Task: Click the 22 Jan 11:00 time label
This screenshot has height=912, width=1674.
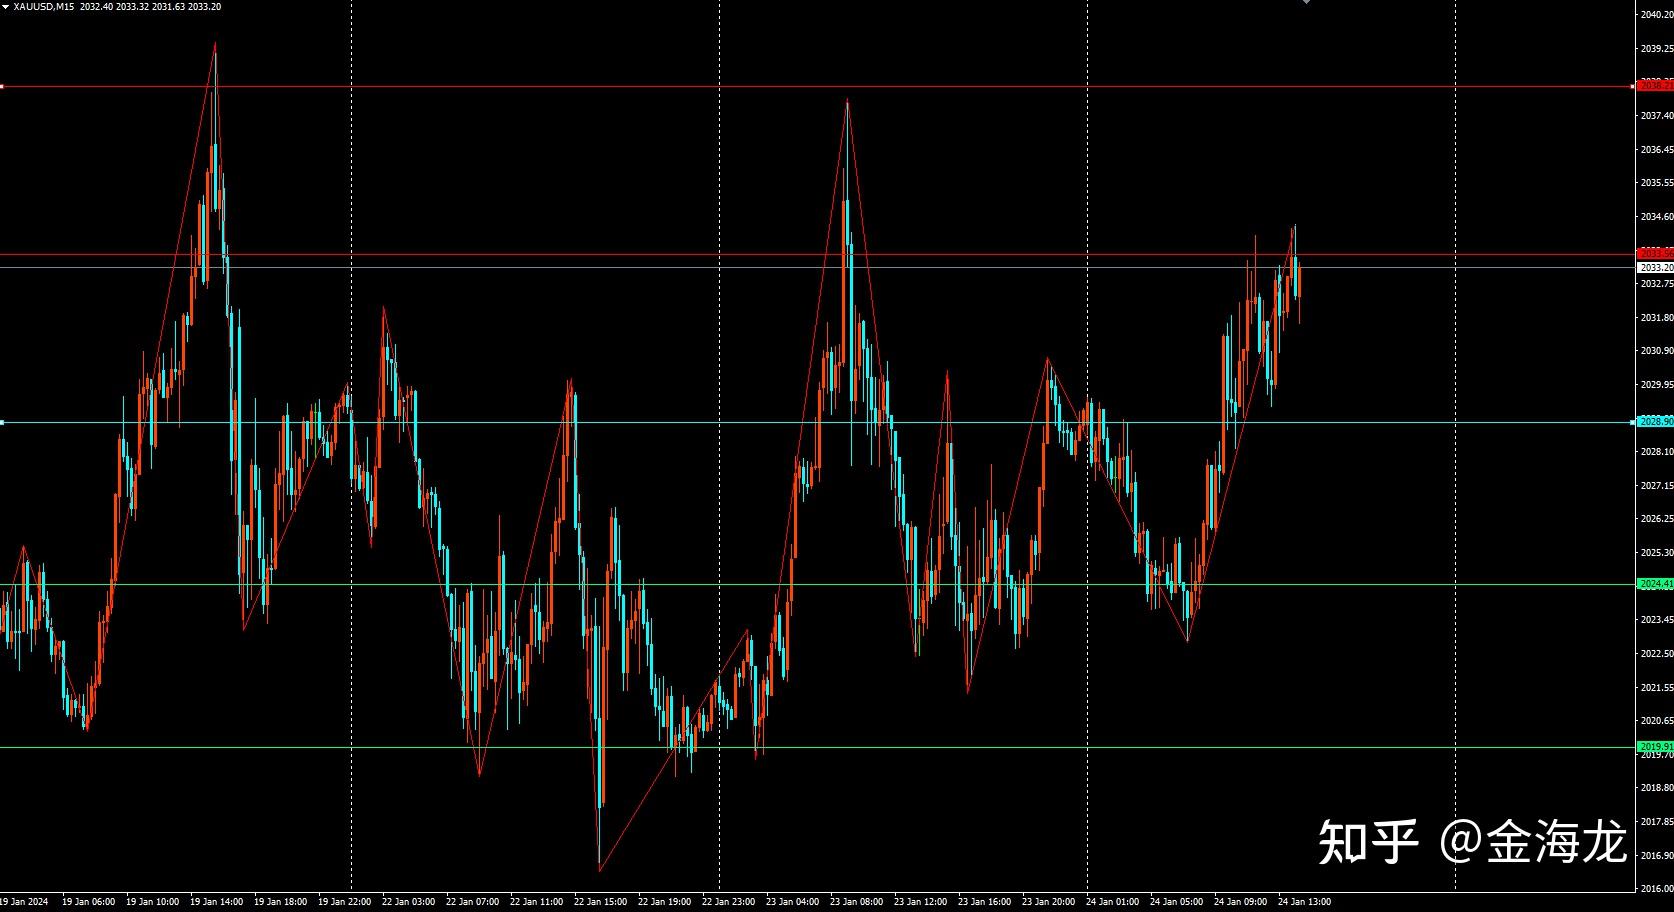Action: click(536, 902)
